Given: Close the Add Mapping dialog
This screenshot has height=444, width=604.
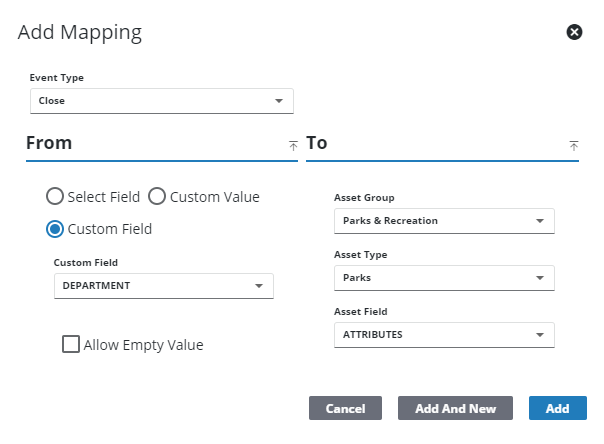Looking at the screenshot, I should coord(574,32).
